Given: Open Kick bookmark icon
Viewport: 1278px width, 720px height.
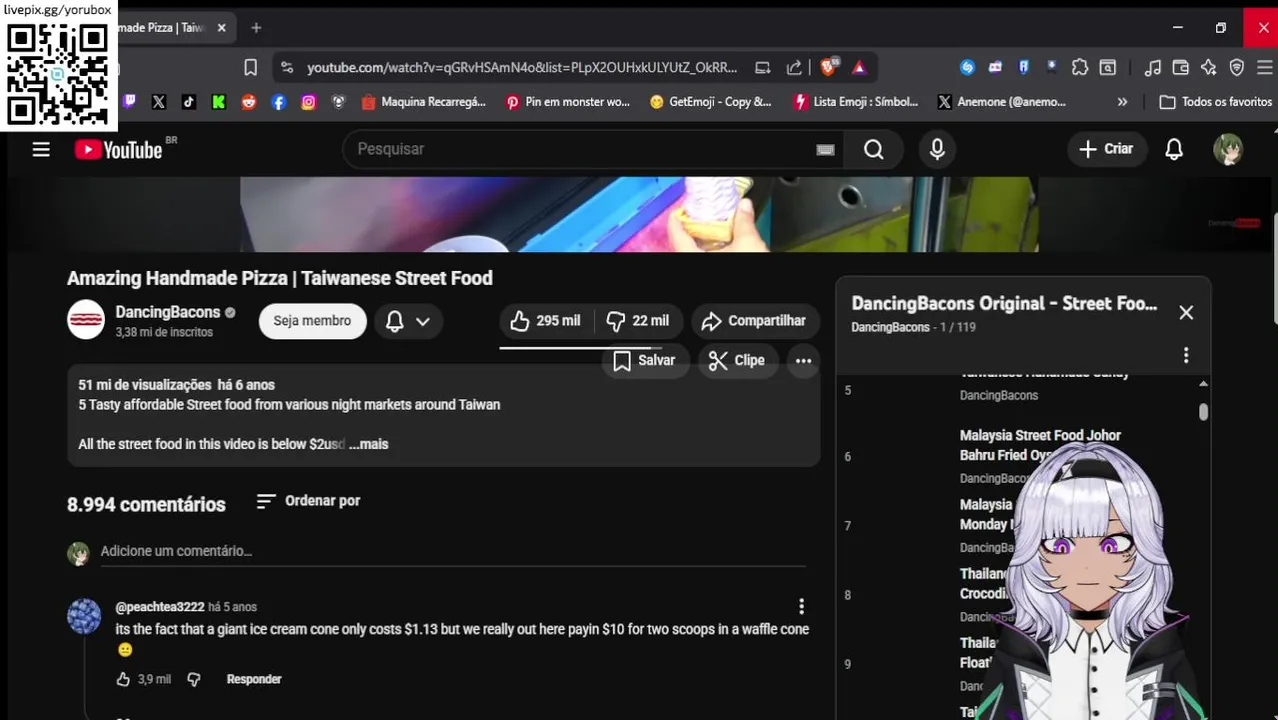Looking at the screenshot, I should click(x=219, y=101).
